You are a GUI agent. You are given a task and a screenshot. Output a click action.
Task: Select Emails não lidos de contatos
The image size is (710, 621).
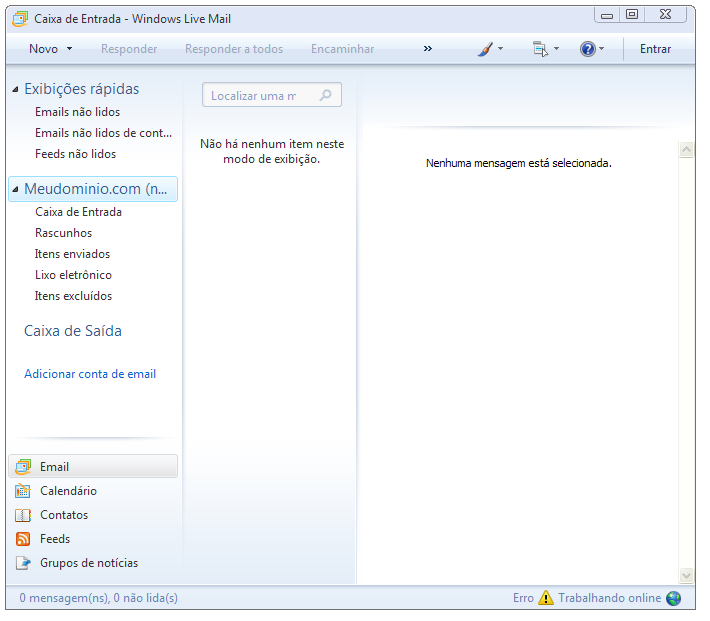pos(104,133)
